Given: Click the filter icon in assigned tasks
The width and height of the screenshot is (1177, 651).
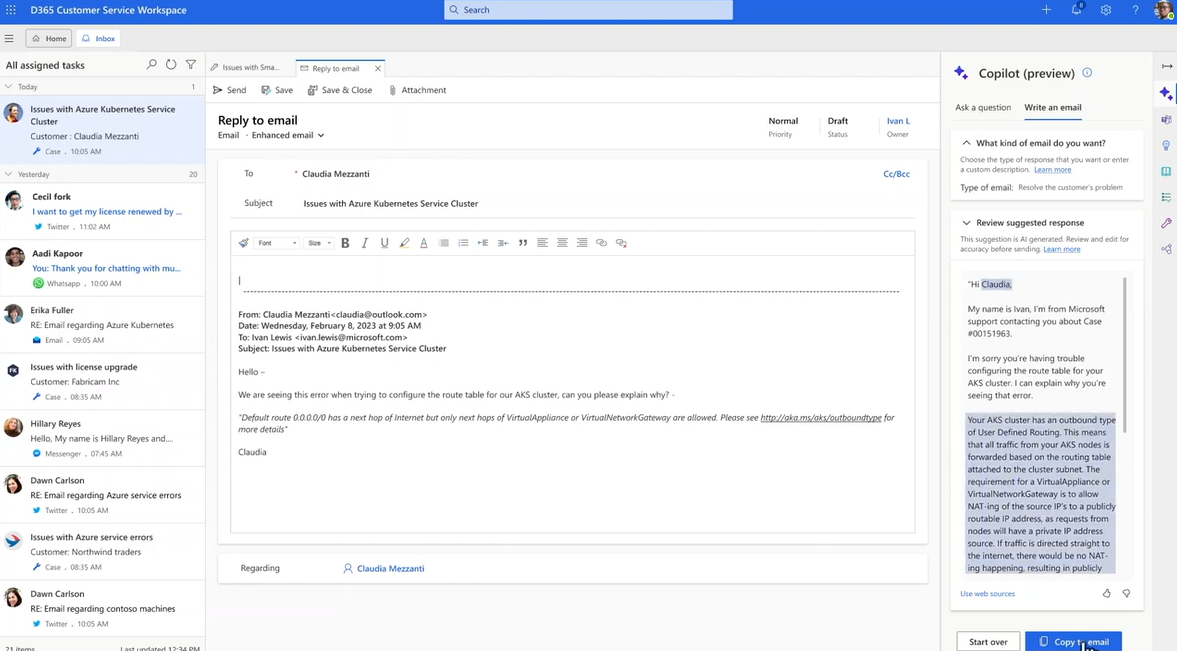Looking at the screenshot, I should click(191, 65).
